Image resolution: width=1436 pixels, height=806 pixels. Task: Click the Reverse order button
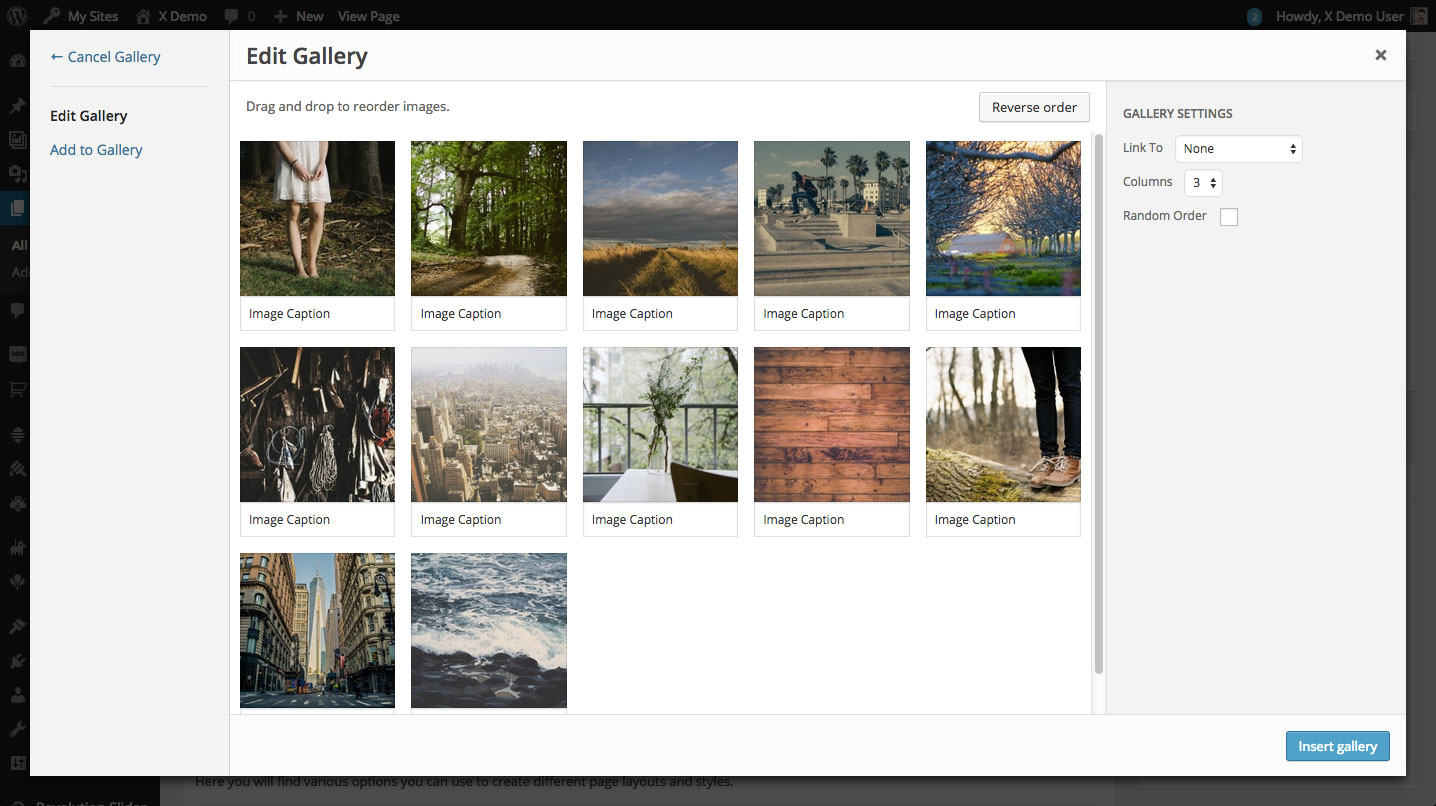click(1034, 107)
